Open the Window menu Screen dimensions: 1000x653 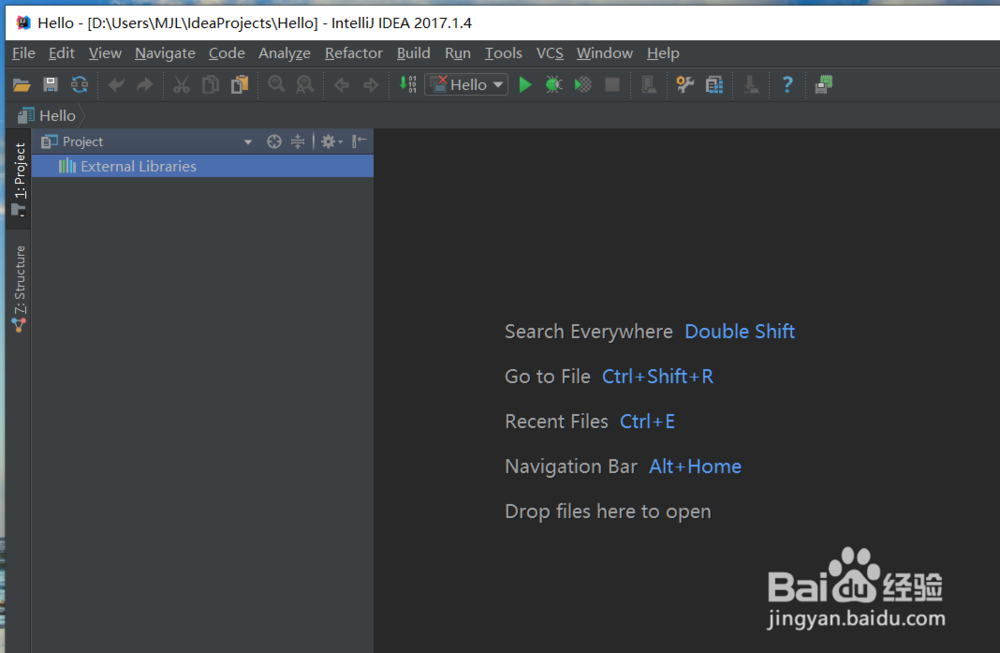(605, 54)
